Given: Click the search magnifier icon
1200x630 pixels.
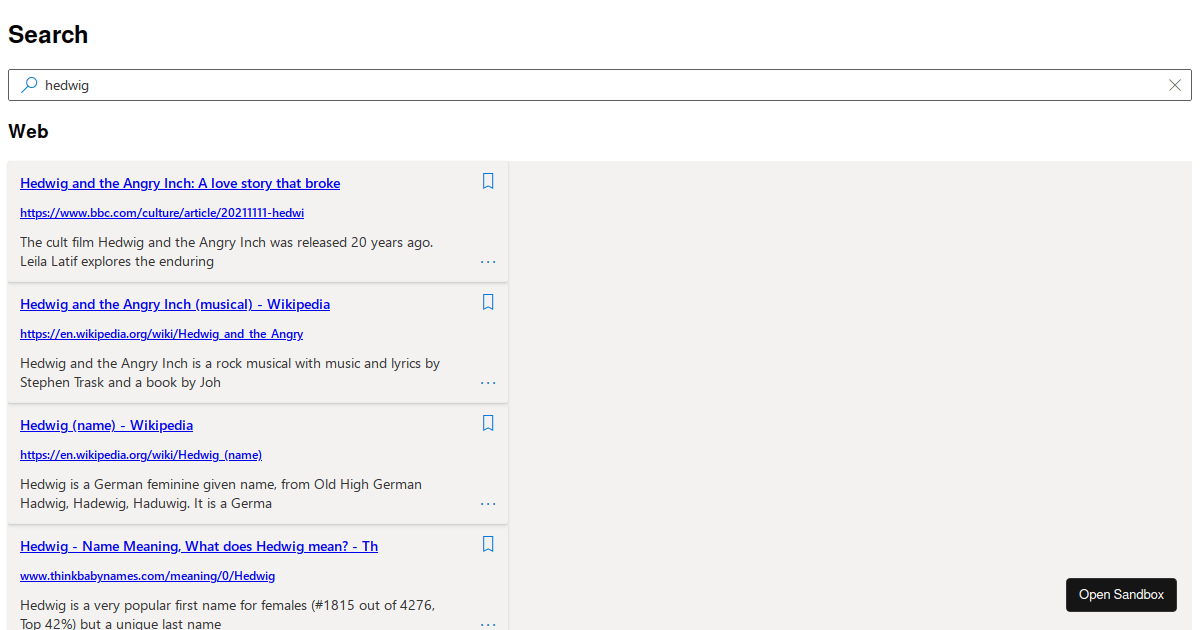Looking at the screenshot, I should point(29,85).
